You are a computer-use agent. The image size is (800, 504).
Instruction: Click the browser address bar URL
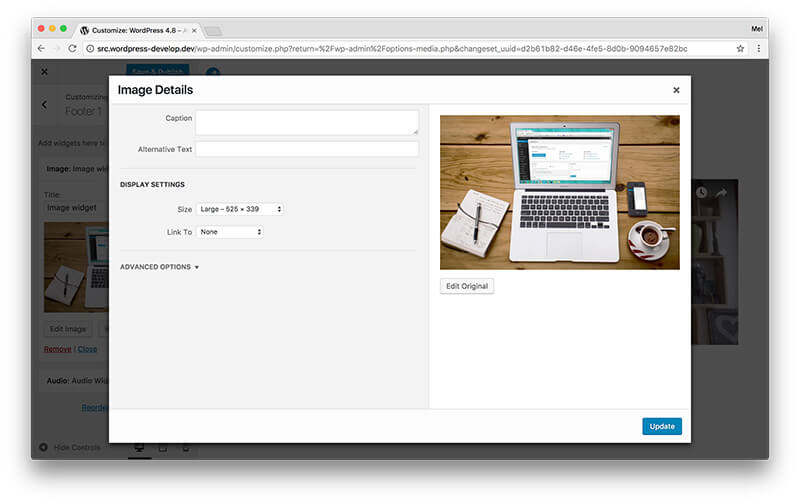(392, 48)
